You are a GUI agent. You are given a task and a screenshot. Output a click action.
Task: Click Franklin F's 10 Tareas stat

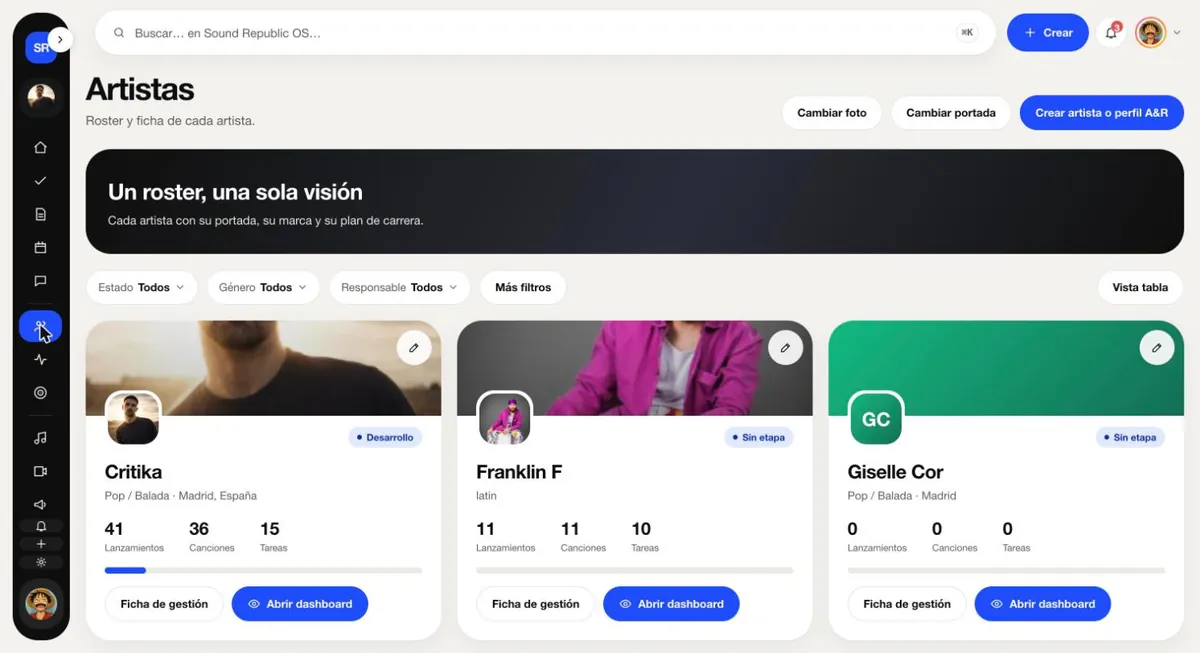tap(645, 537)
